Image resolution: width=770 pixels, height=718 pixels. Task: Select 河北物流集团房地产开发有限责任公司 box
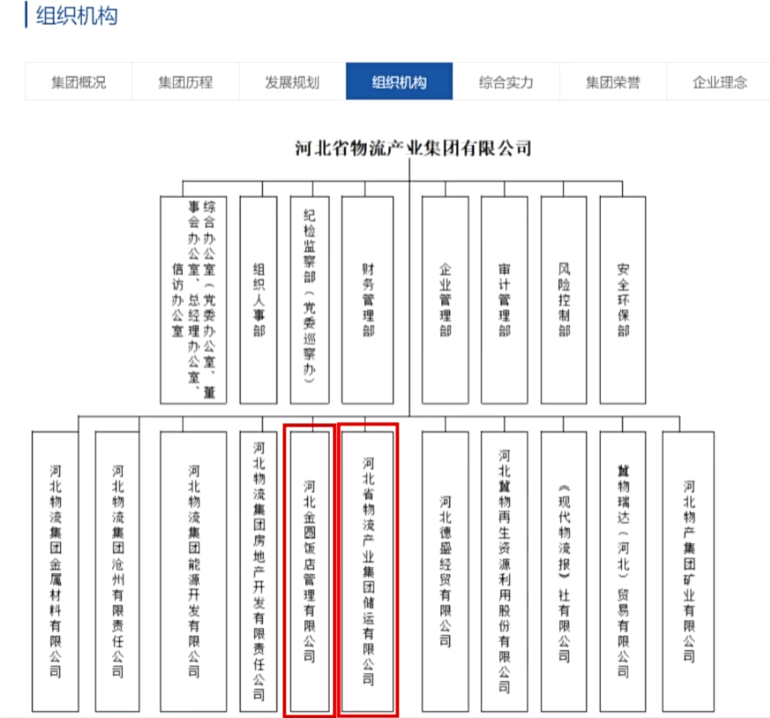[x=258, y=572]
